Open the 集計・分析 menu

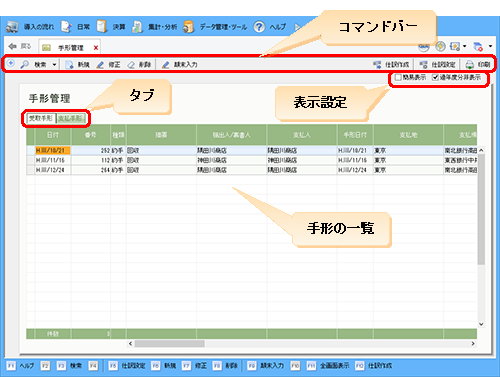tap(155, 27)
